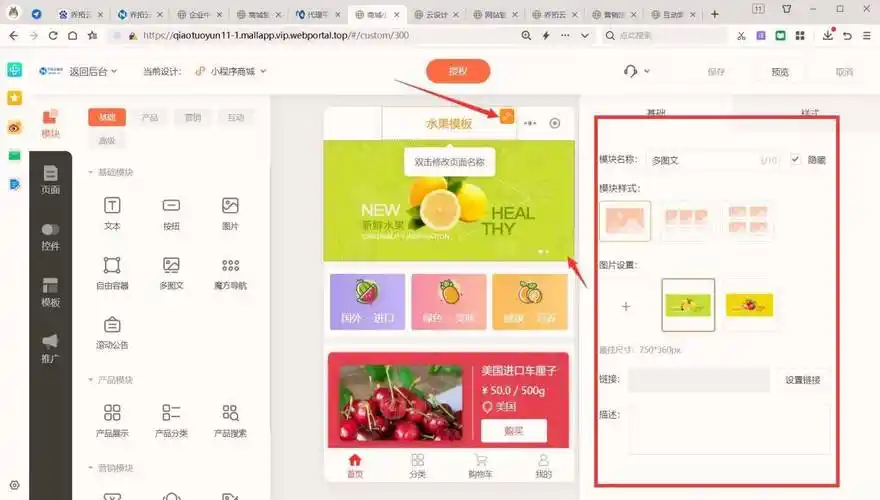
Task: Click the bookmark star icon in toolbar
Action: click(x=93, y=35)
